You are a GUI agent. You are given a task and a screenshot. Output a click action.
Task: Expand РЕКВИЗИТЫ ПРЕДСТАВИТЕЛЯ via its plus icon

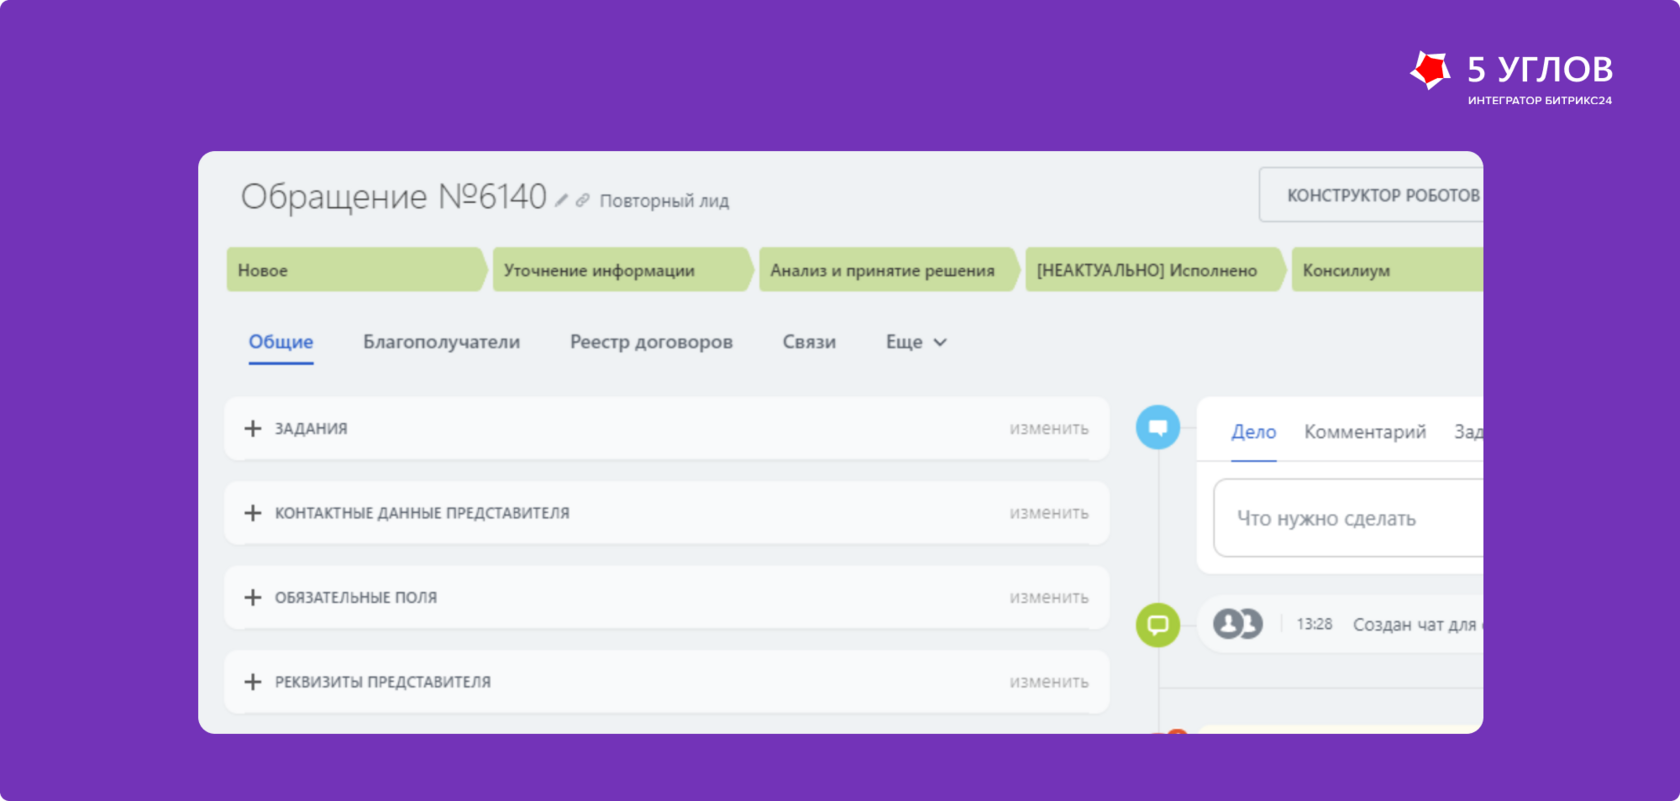point(253,682)
